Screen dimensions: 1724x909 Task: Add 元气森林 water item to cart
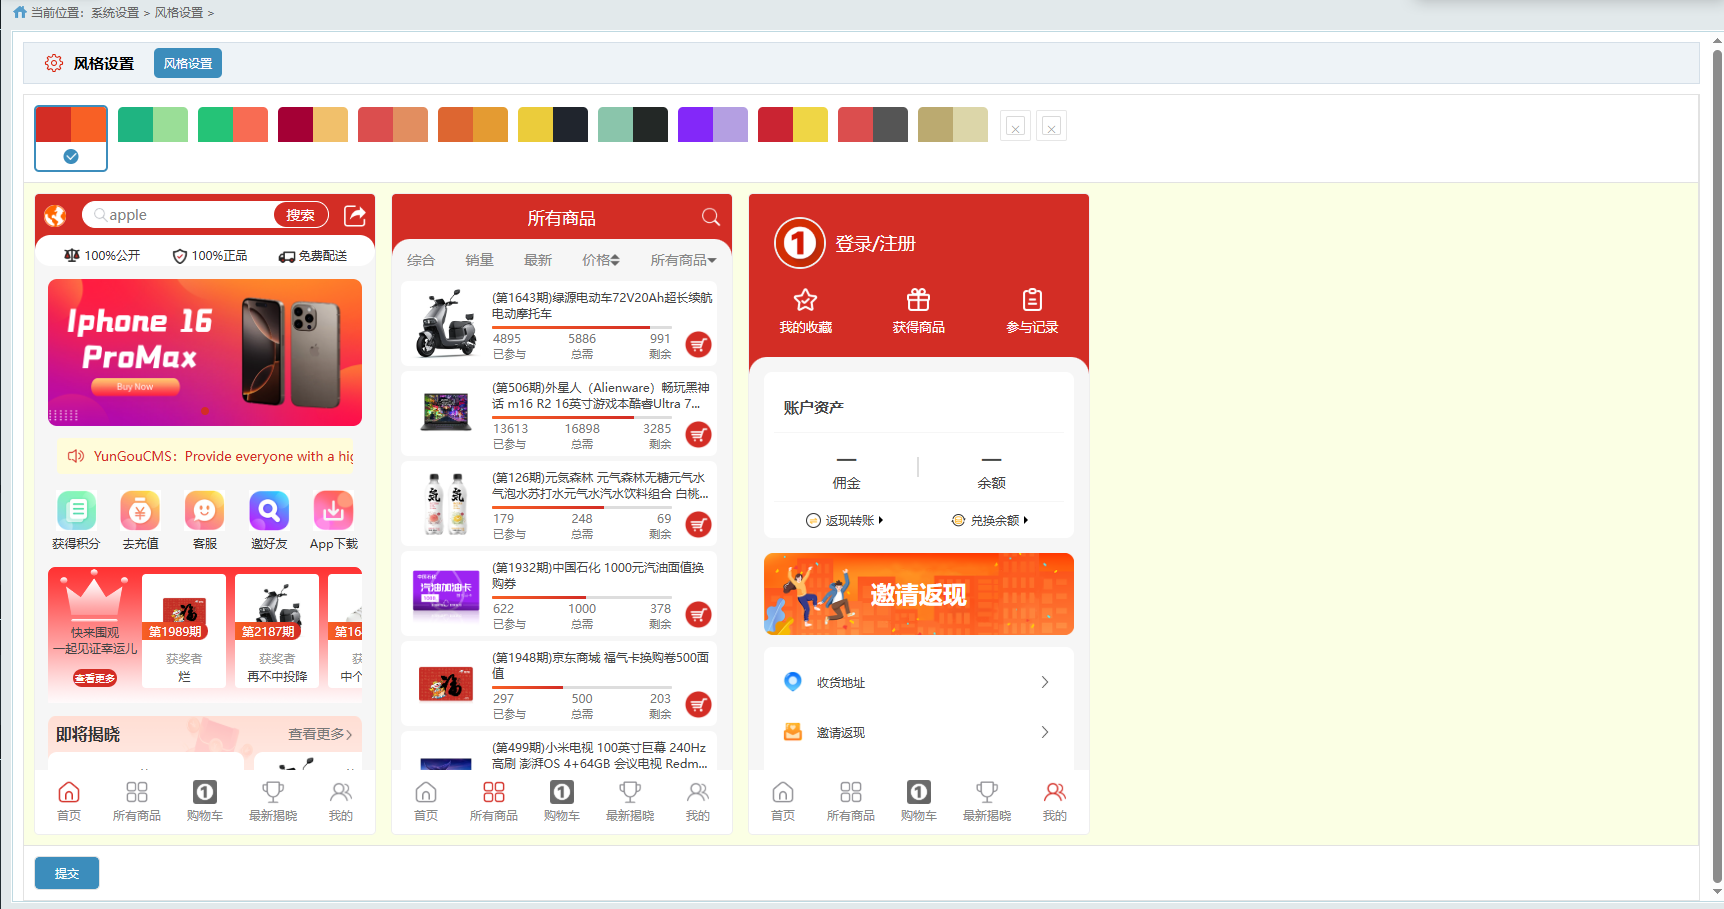[699, 525]
